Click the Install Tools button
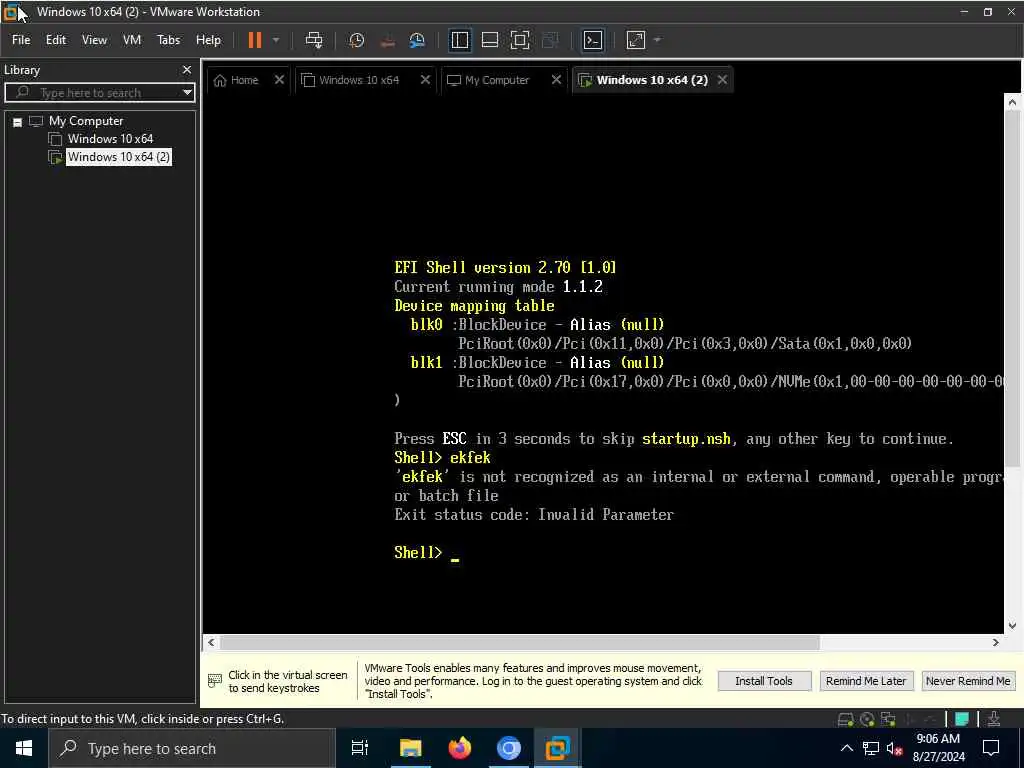The width and height of the screenshot is (1024, 768). click(764, 681)
